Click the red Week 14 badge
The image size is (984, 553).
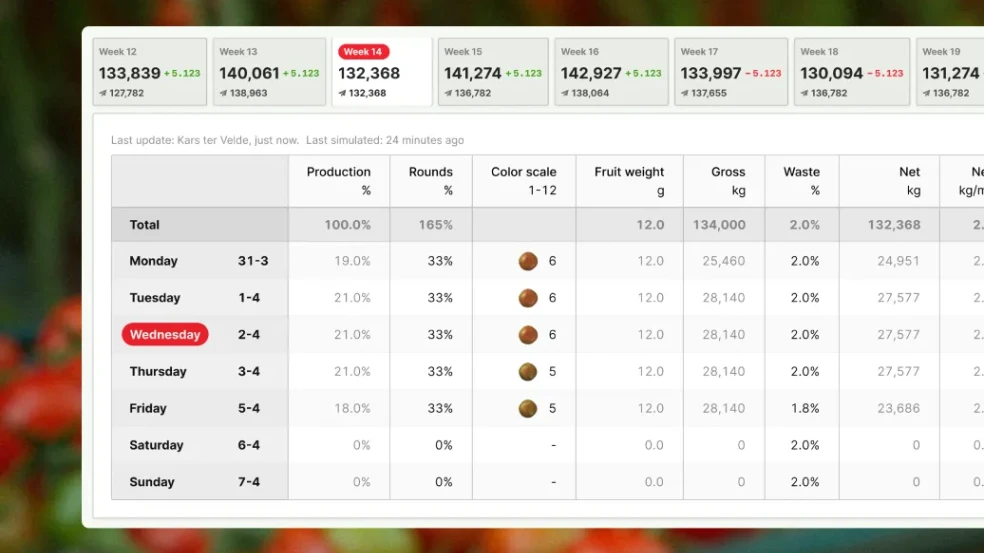click(x=363, y=52)
